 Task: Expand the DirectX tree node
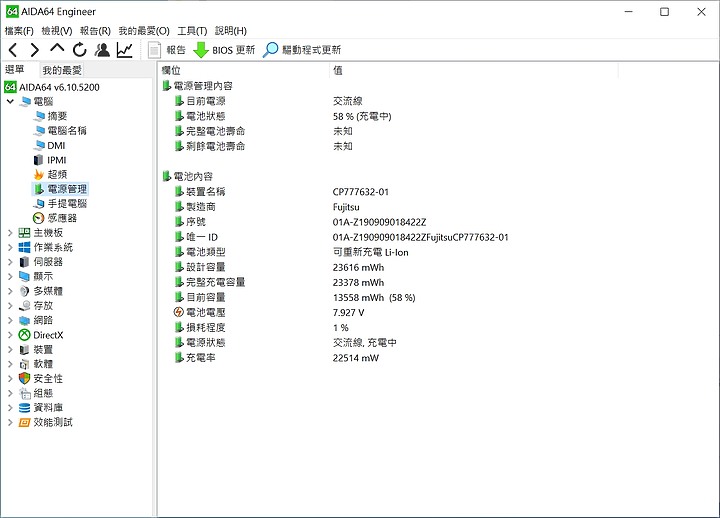pos(10,335)
